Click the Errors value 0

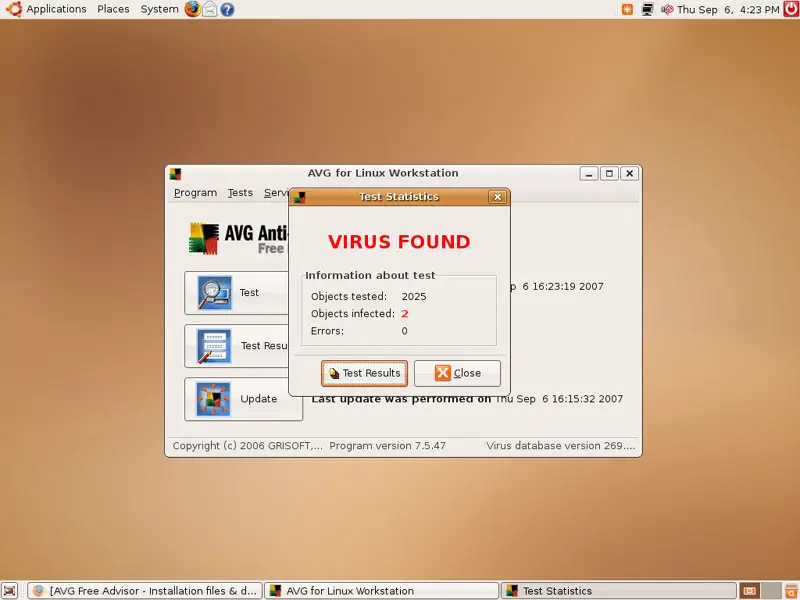click(405, 331)
